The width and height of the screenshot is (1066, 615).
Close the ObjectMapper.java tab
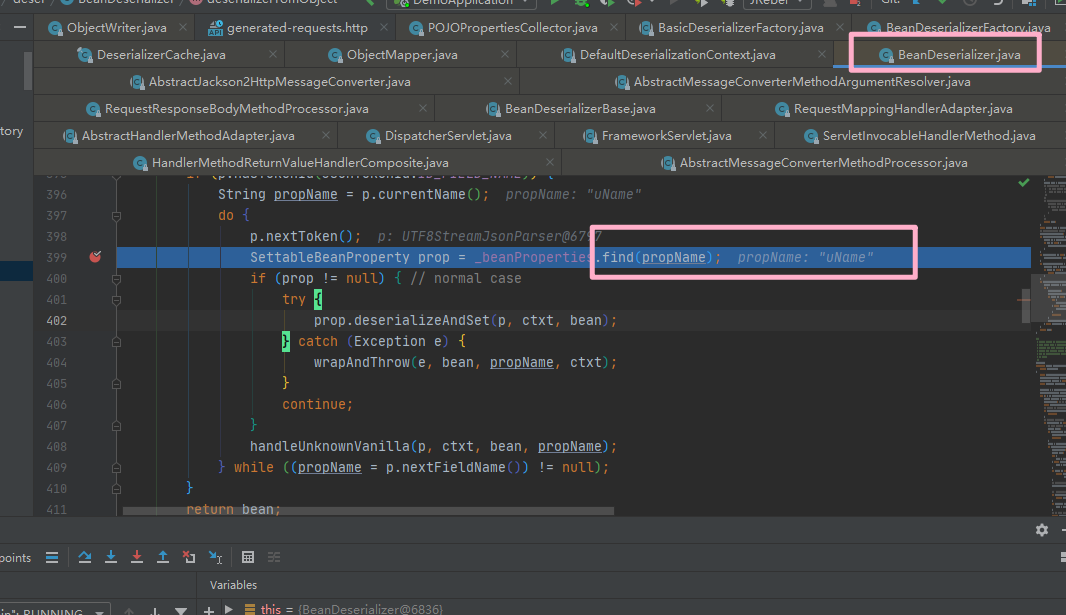click(x=504, y=54)
